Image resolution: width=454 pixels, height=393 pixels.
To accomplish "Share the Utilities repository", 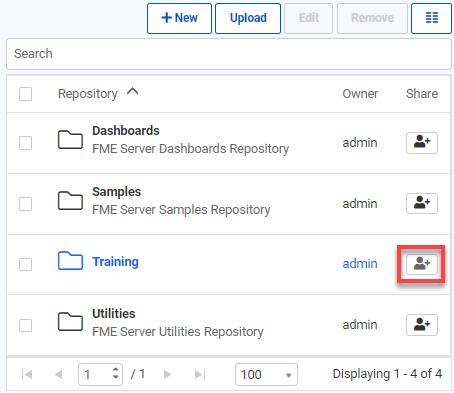I will click(422, 325).
